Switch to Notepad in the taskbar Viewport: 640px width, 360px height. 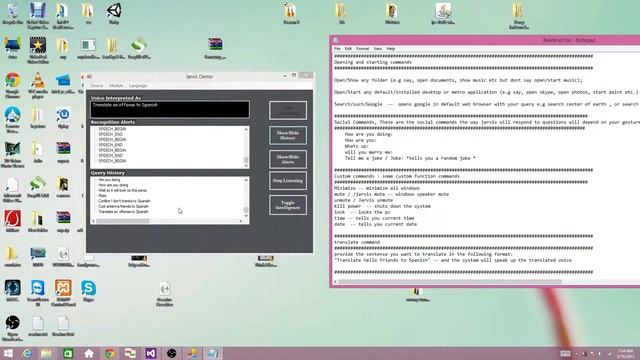pos(213,353)
